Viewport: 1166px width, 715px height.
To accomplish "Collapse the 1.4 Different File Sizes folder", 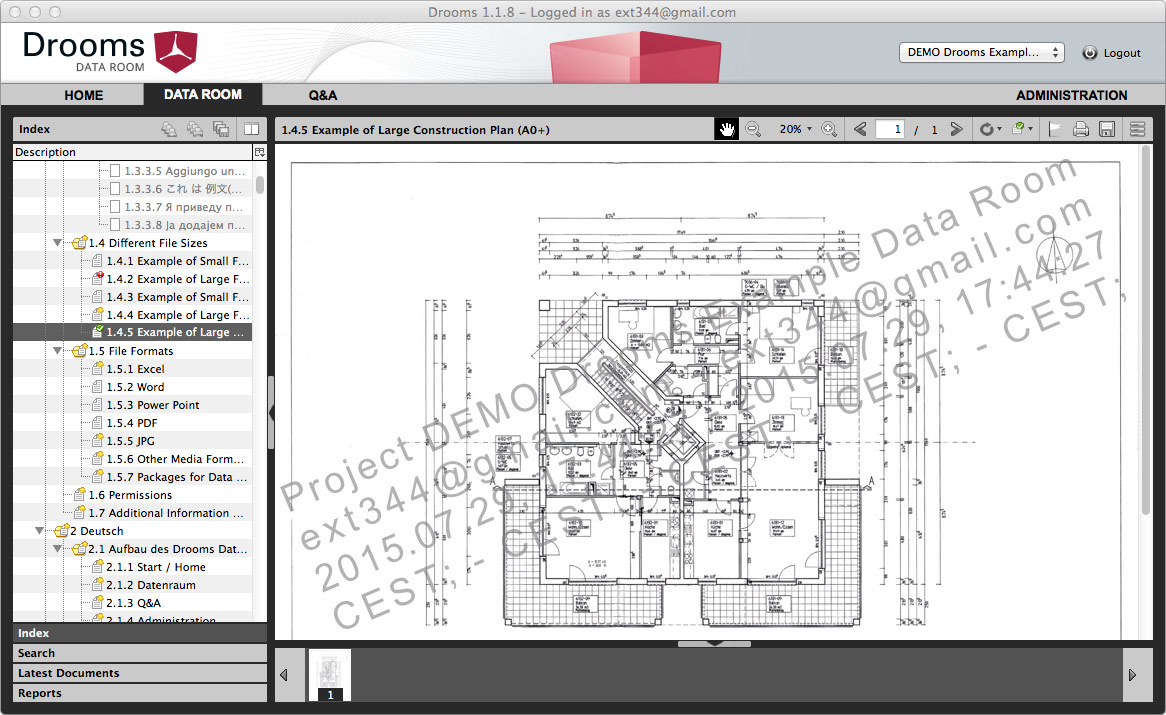I will pos(58,243).
